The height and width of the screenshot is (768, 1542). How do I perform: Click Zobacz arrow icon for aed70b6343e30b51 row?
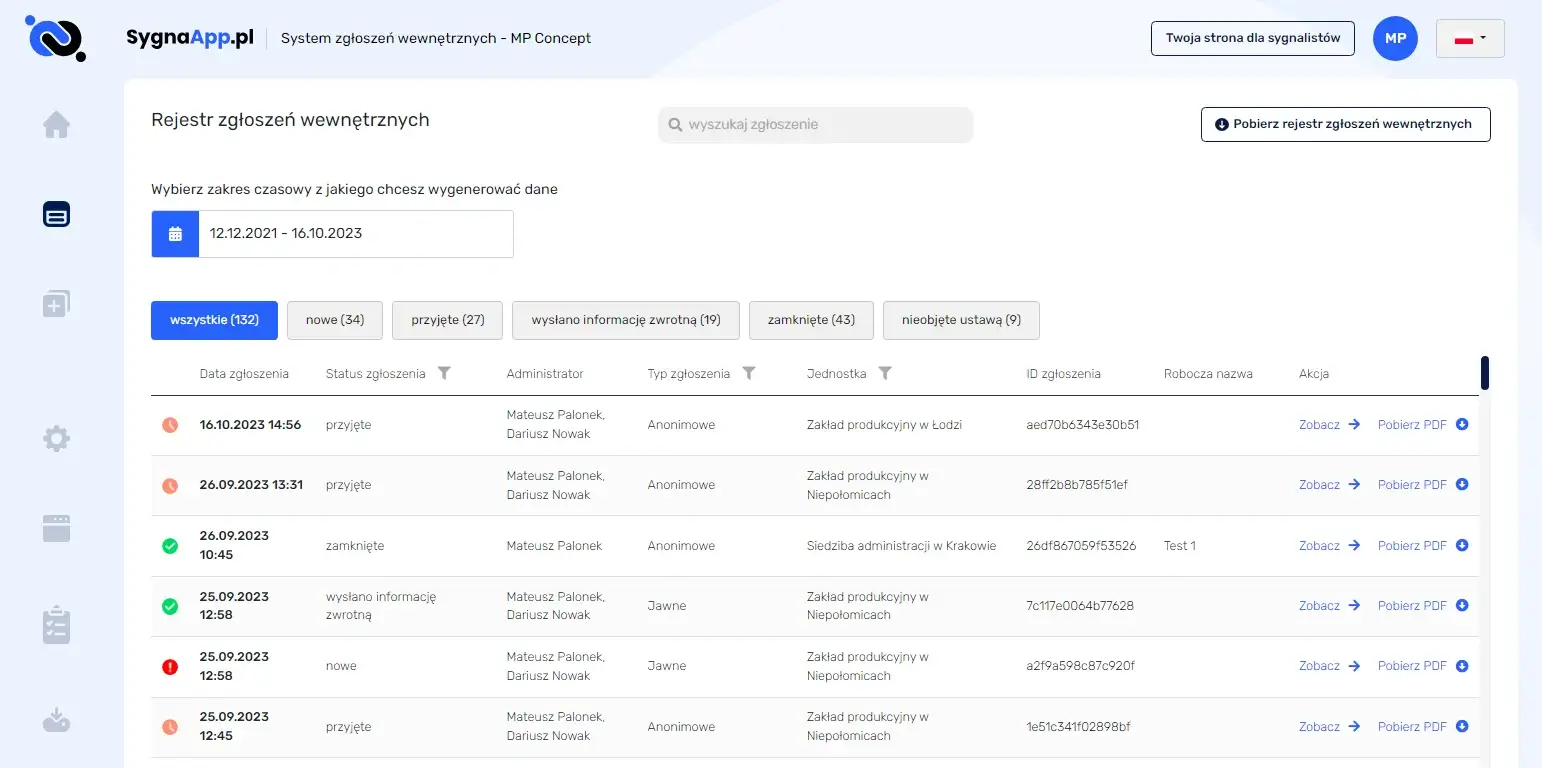pyautogui.click(x=1354, y=425)
